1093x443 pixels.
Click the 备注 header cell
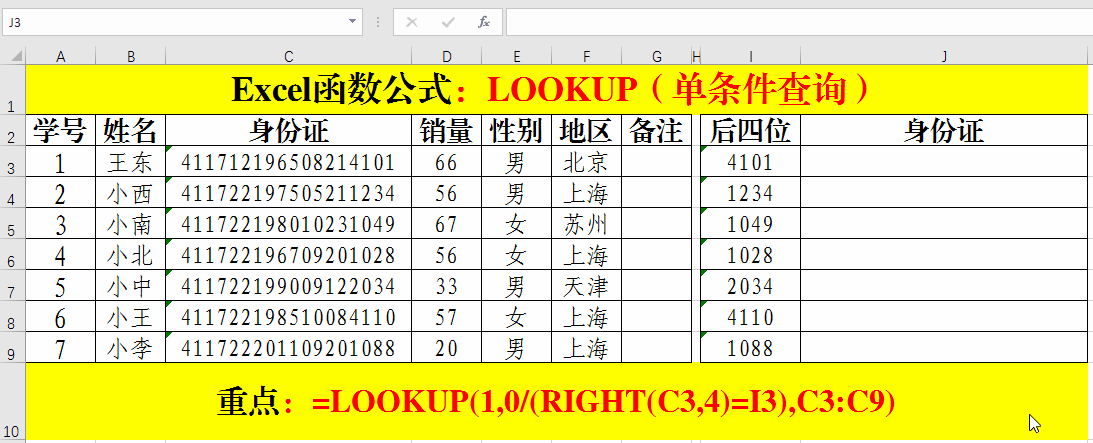(657, 130)
